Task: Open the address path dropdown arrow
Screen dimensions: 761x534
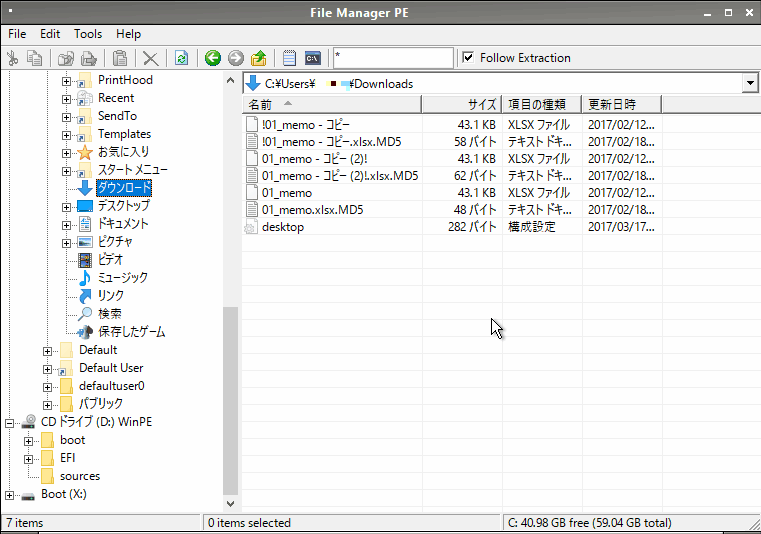Action: coord(750,83)
